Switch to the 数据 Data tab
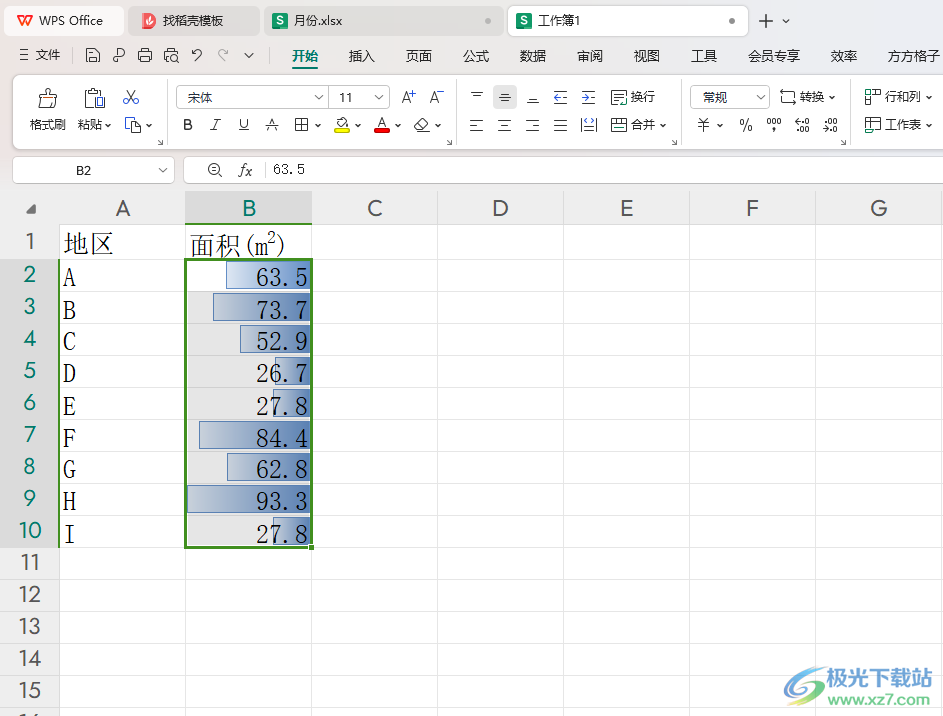The width and height of the screenshot is (943, 716). point(533,57)
